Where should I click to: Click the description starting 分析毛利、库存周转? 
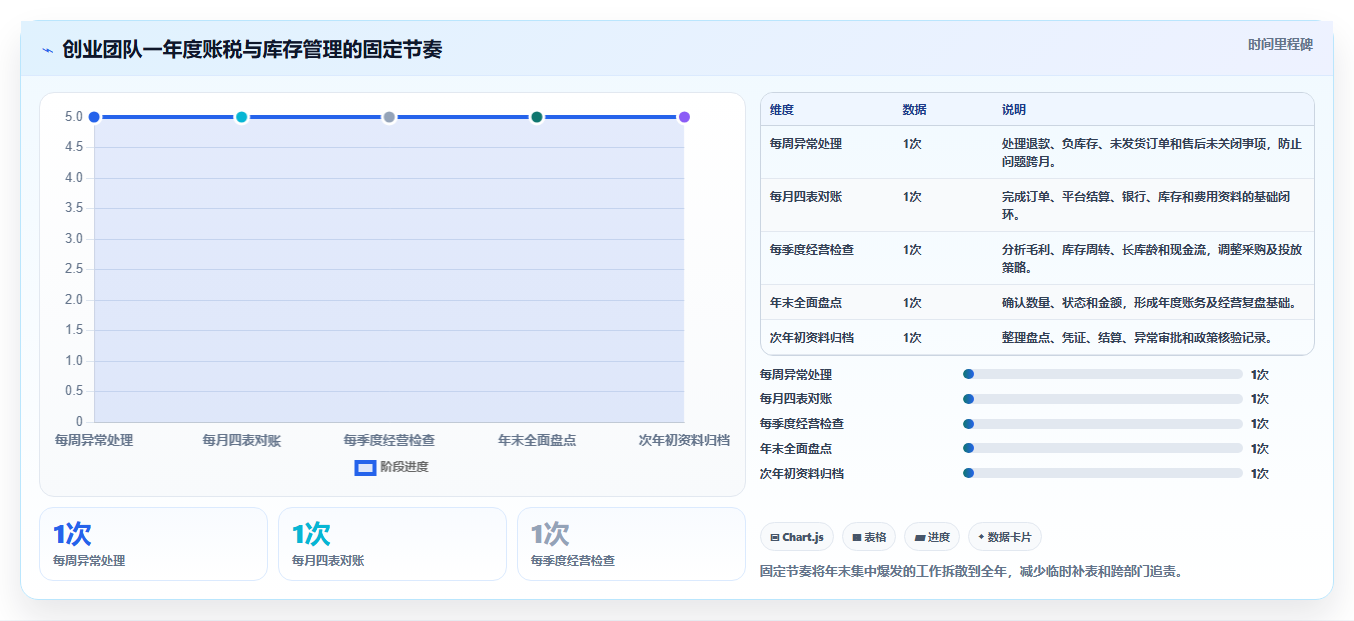(x=1152, y=258)
